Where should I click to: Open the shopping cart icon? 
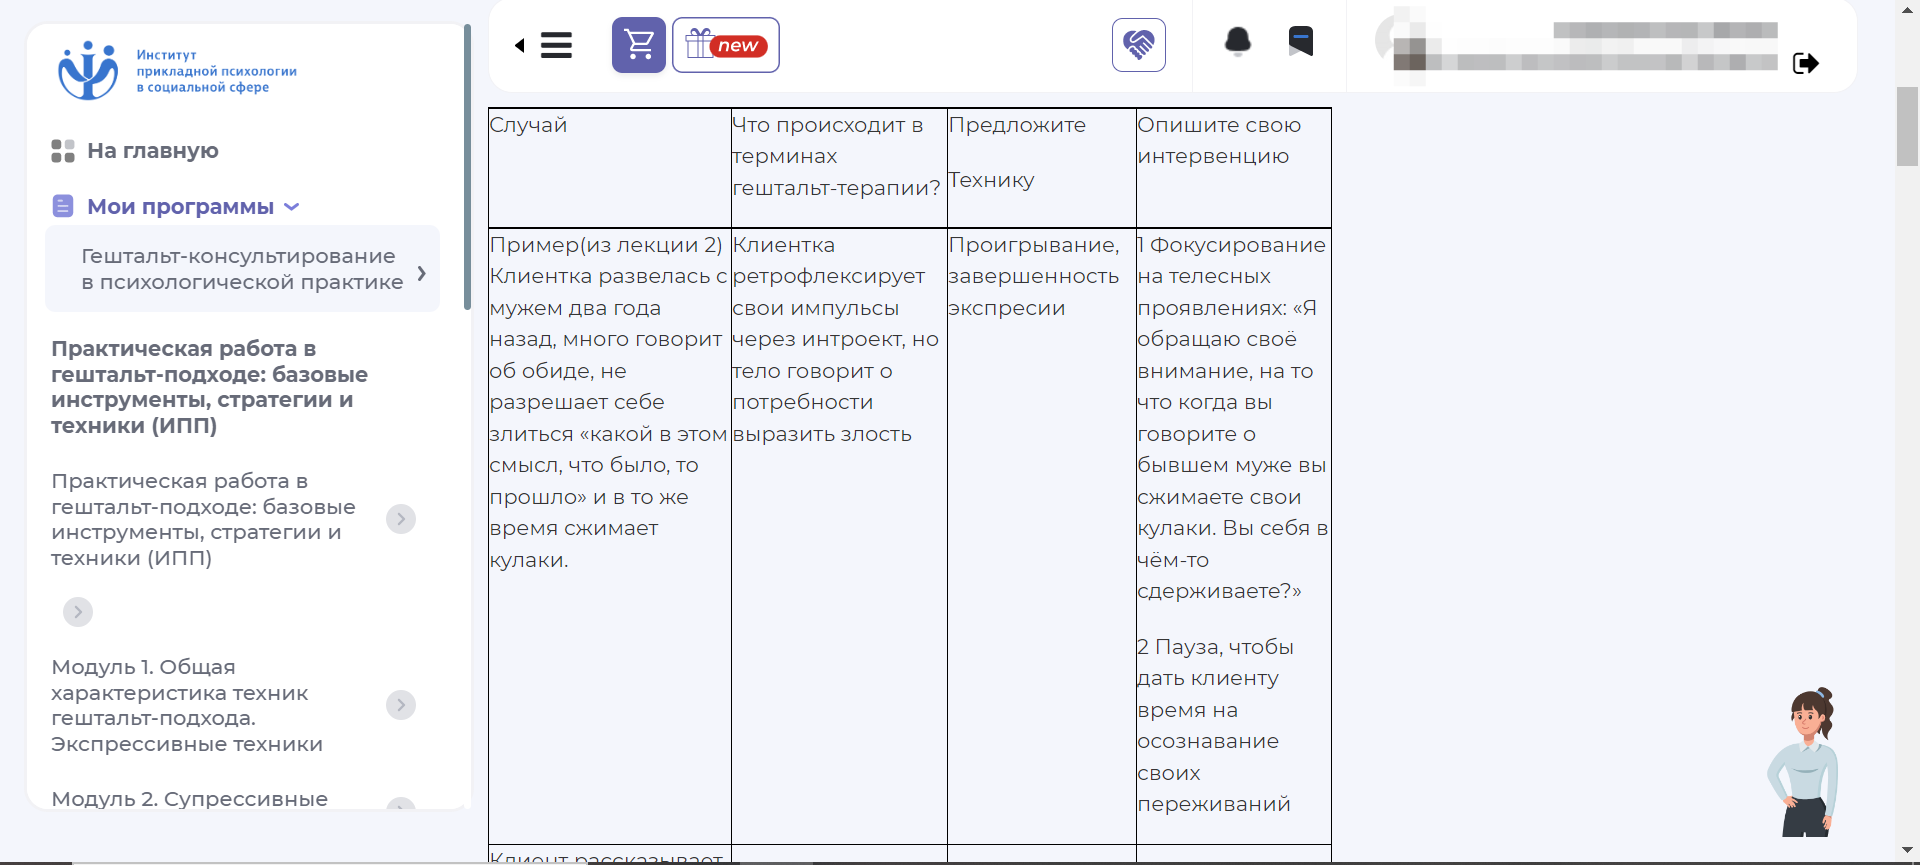tap(638, 45)
